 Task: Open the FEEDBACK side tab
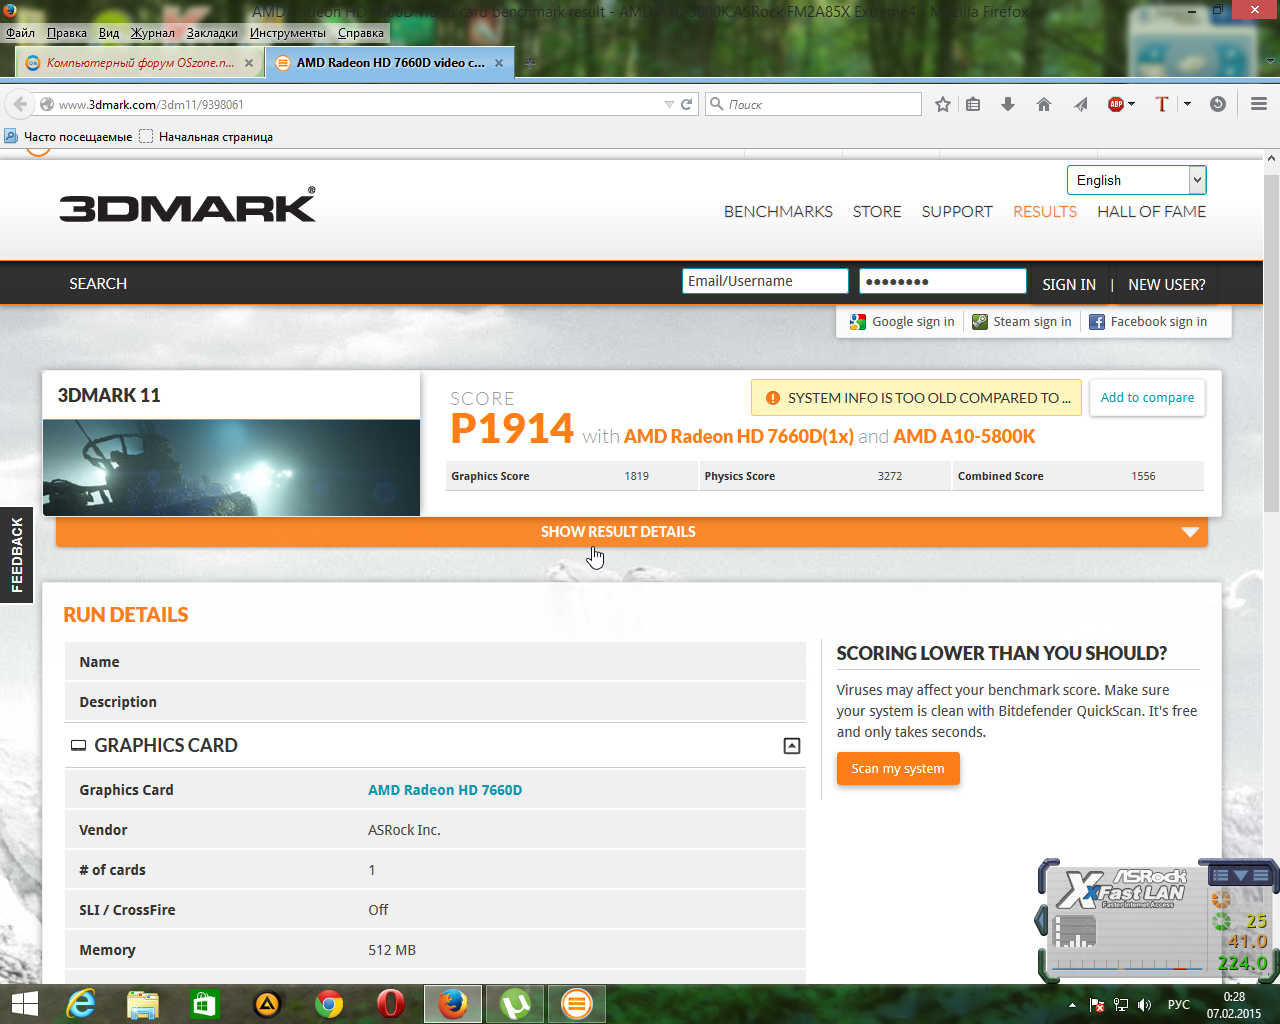click(16, 555)
